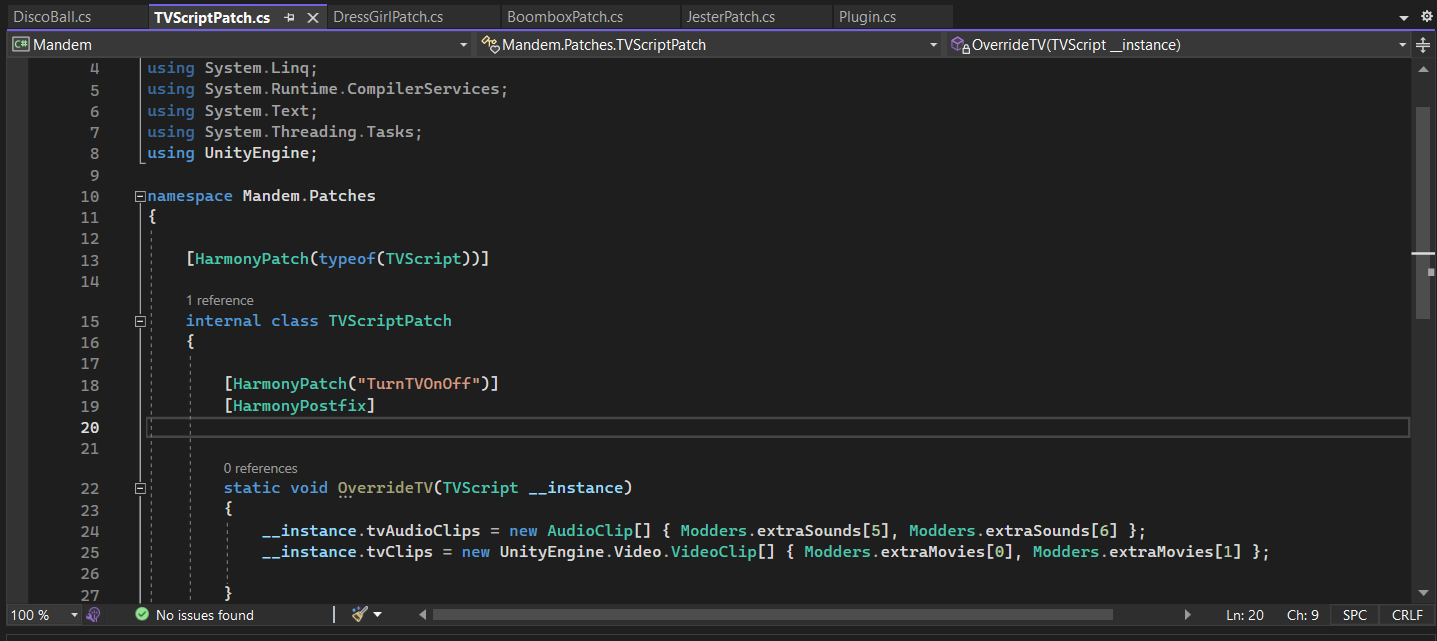Expand the code cleanup profile arrow
Viewport: 1437px width, 641px height.
378,614
